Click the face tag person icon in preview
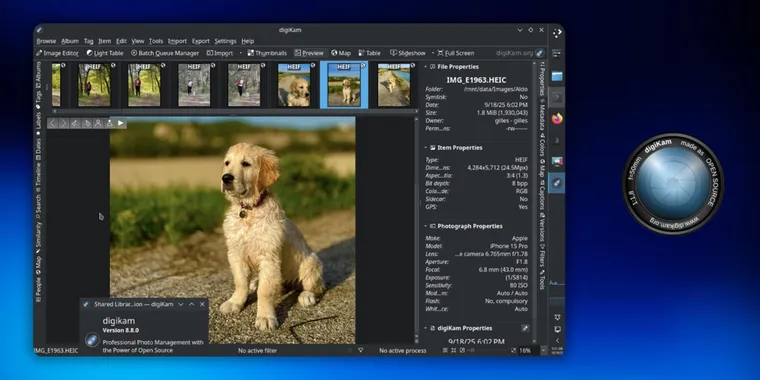This screenshot has width=760, height=380. (98, 124)
